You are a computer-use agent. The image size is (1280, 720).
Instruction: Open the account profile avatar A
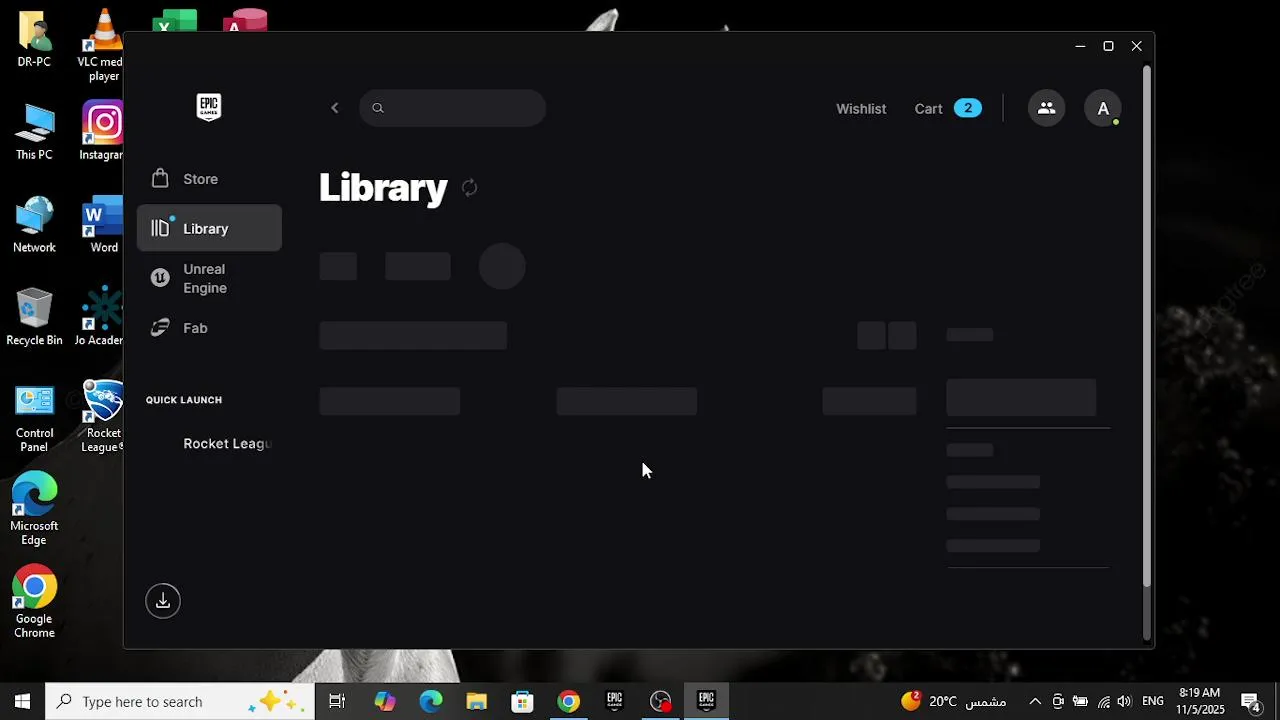[1103, 108]
